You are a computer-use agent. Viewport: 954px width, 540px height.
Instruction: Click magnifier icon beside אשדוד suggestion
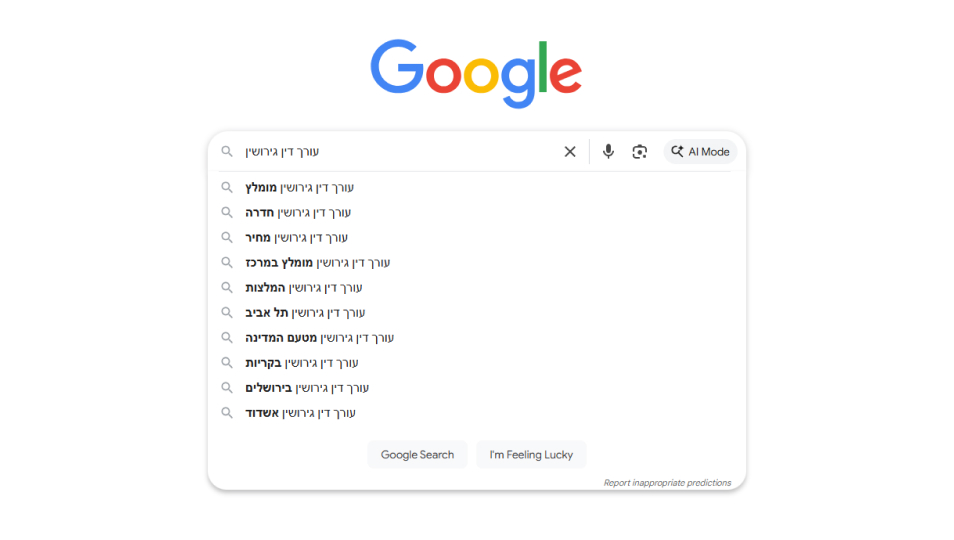click(227, 412)
